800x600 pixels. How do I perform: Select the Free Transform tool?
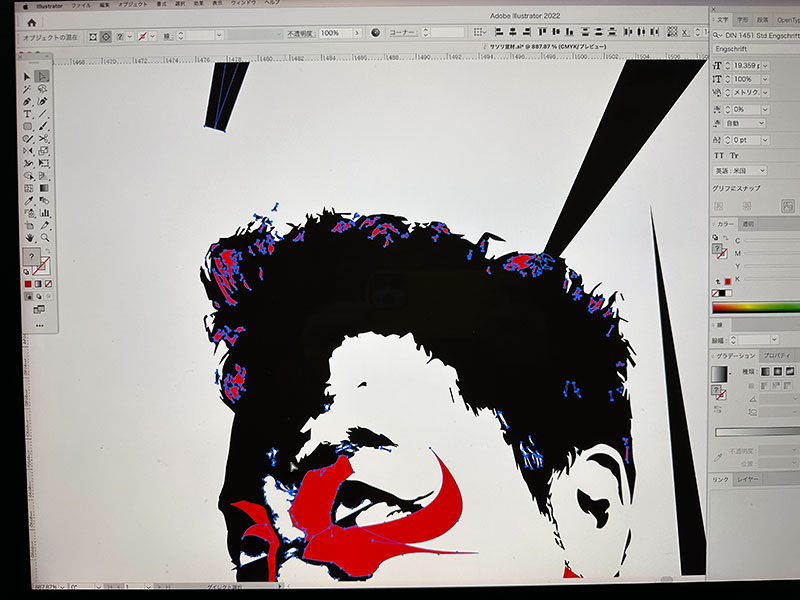(44, 163)
